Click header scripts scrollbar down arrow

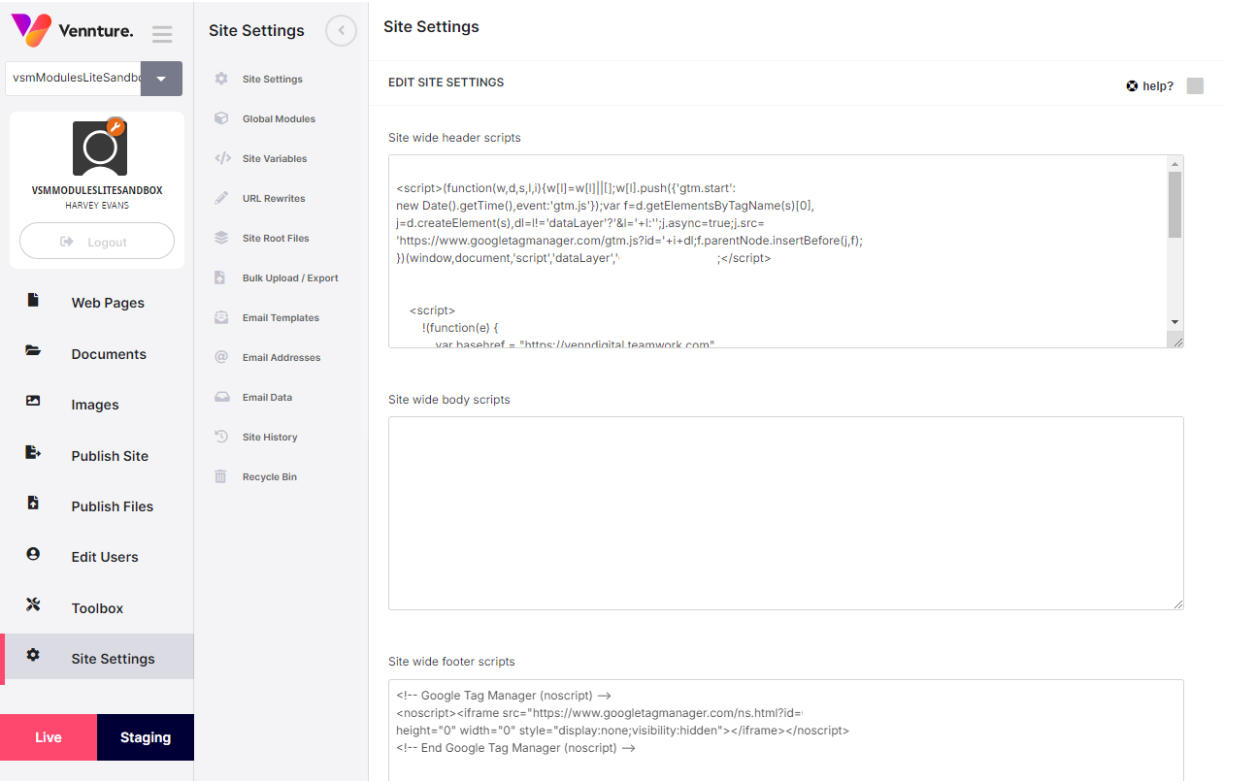1175,322
